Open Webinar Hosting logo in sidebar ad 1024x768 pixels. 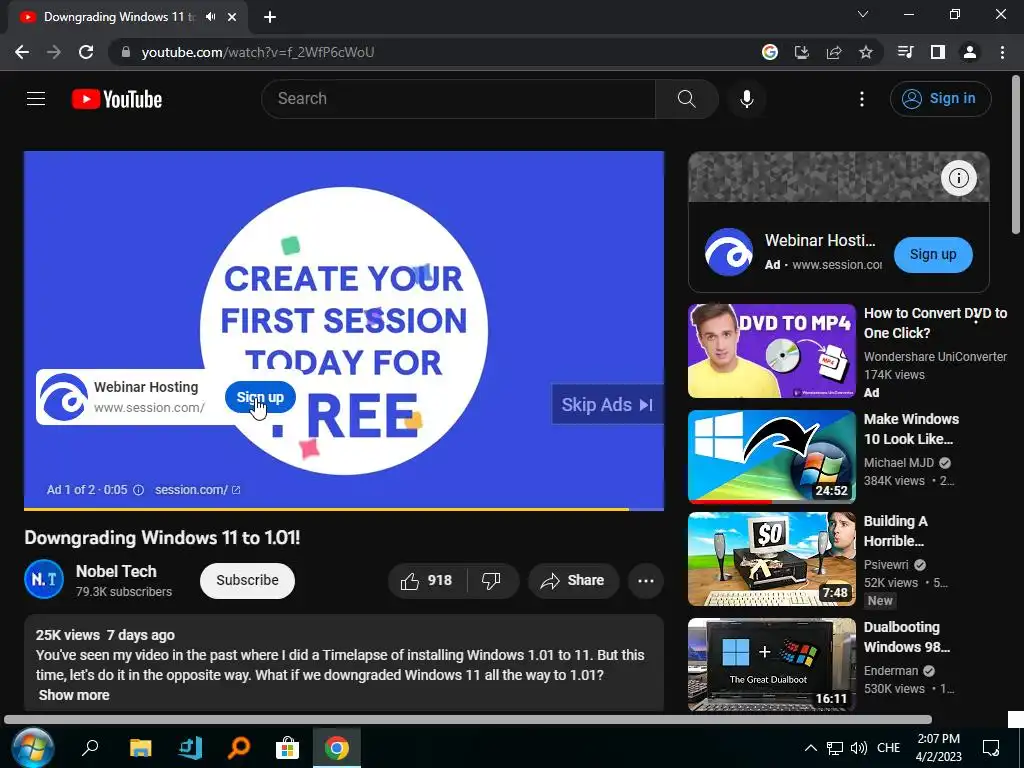tap(729, 252)
